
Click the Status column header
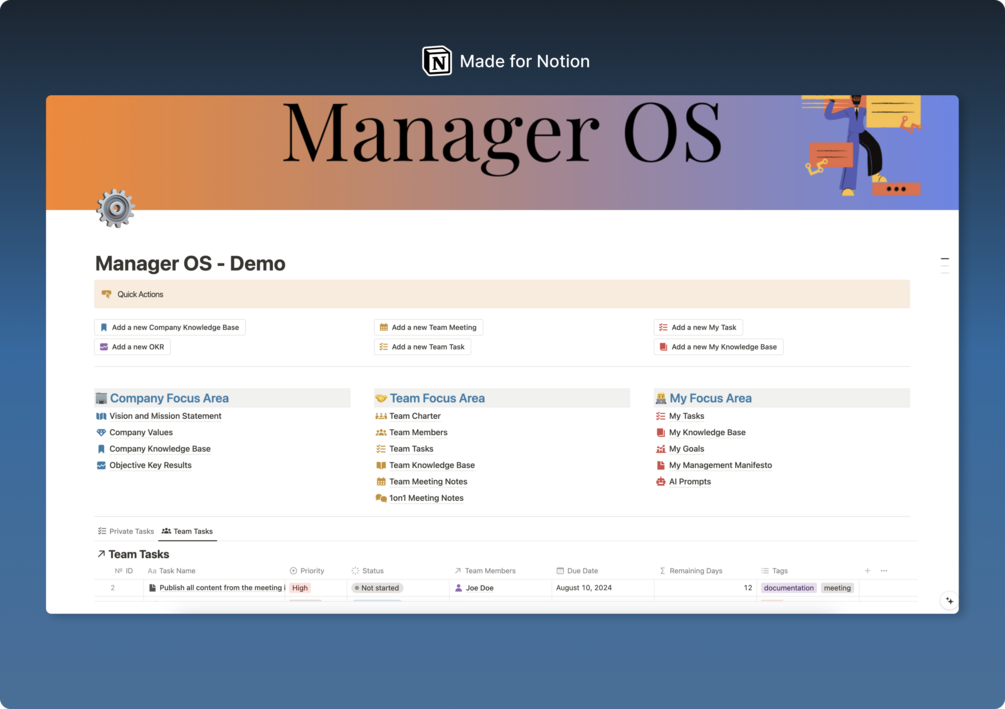(367, 571)
